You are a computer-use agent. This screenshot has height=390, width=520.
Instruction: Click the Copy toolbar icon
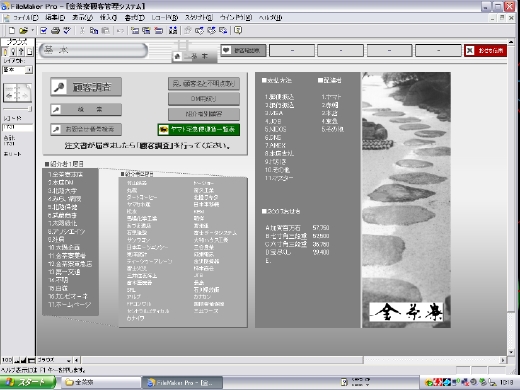coord(94,31)
